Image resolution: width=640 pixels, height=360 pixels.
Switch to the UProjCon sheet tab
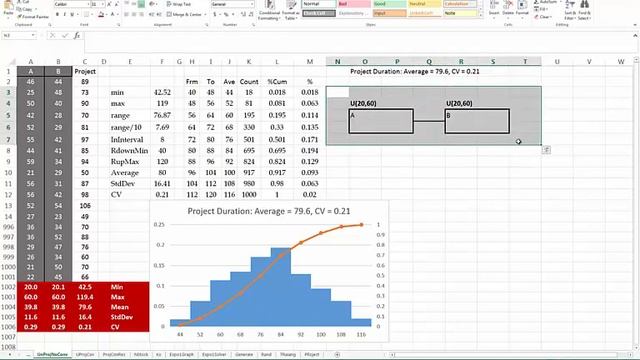[85, 355]
